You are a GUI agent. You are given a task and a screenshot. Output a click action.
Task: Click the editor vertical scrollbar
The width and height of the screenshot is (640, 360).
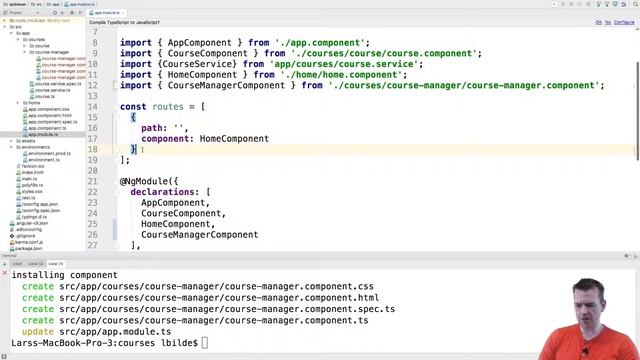[637, 110]
